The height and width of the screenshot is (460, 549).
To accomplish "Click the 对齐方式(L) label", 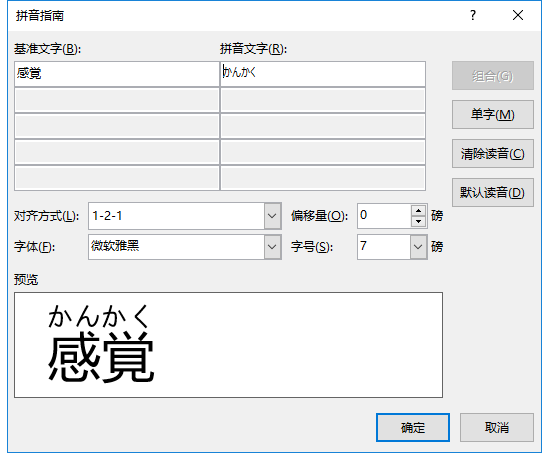I will (x=47, y=216).
